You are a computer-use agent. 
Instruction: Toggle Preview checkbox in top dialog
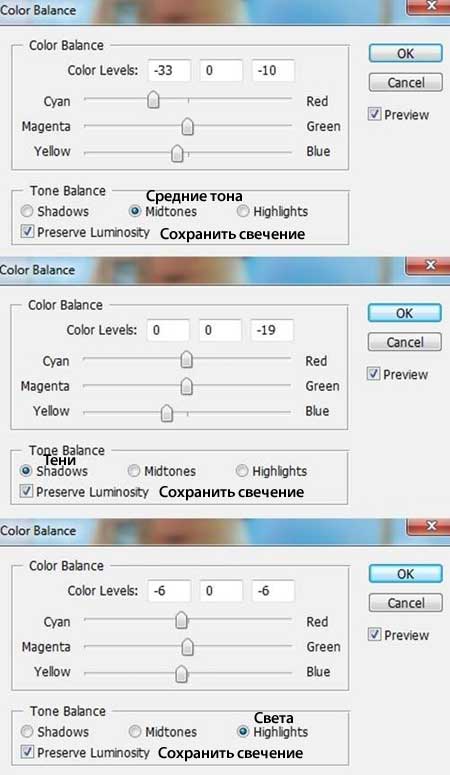click(x=374, y=114)
